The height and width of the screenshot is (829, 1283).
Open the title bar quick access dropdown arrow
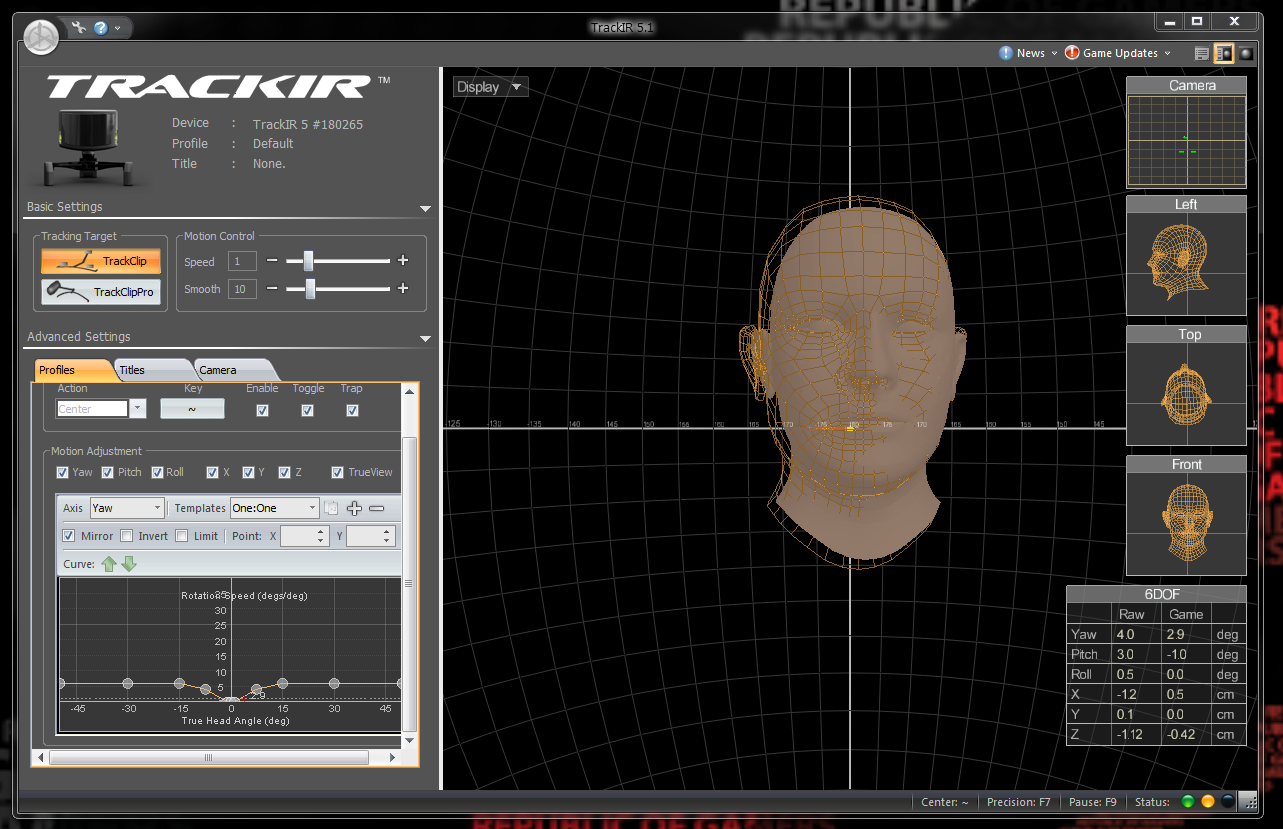click(x=117, y=28)
